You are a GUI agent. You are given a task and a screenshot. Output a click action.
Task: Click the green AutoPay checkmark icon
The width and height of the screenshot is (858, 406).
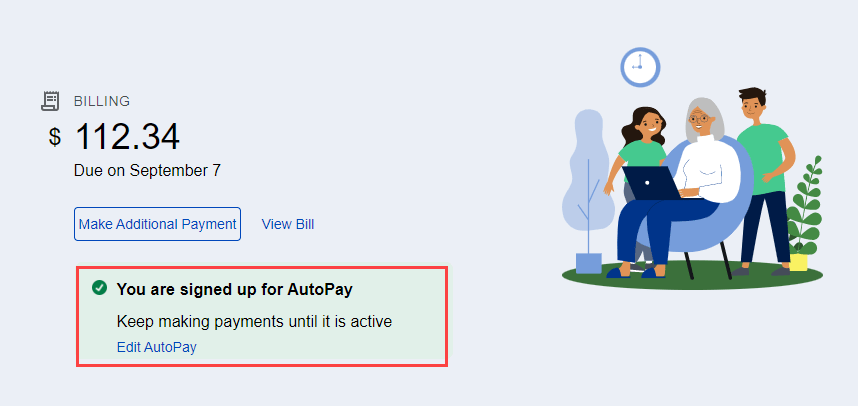[x=99, y=288]
